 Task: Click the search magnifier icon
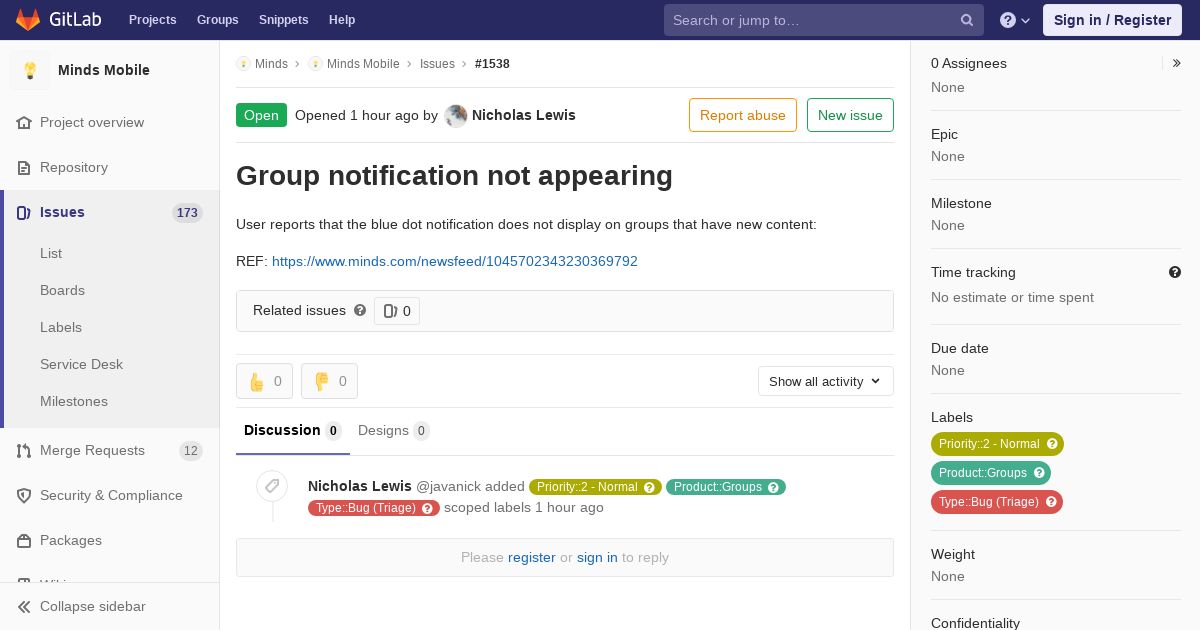click(x=967, y=20)
